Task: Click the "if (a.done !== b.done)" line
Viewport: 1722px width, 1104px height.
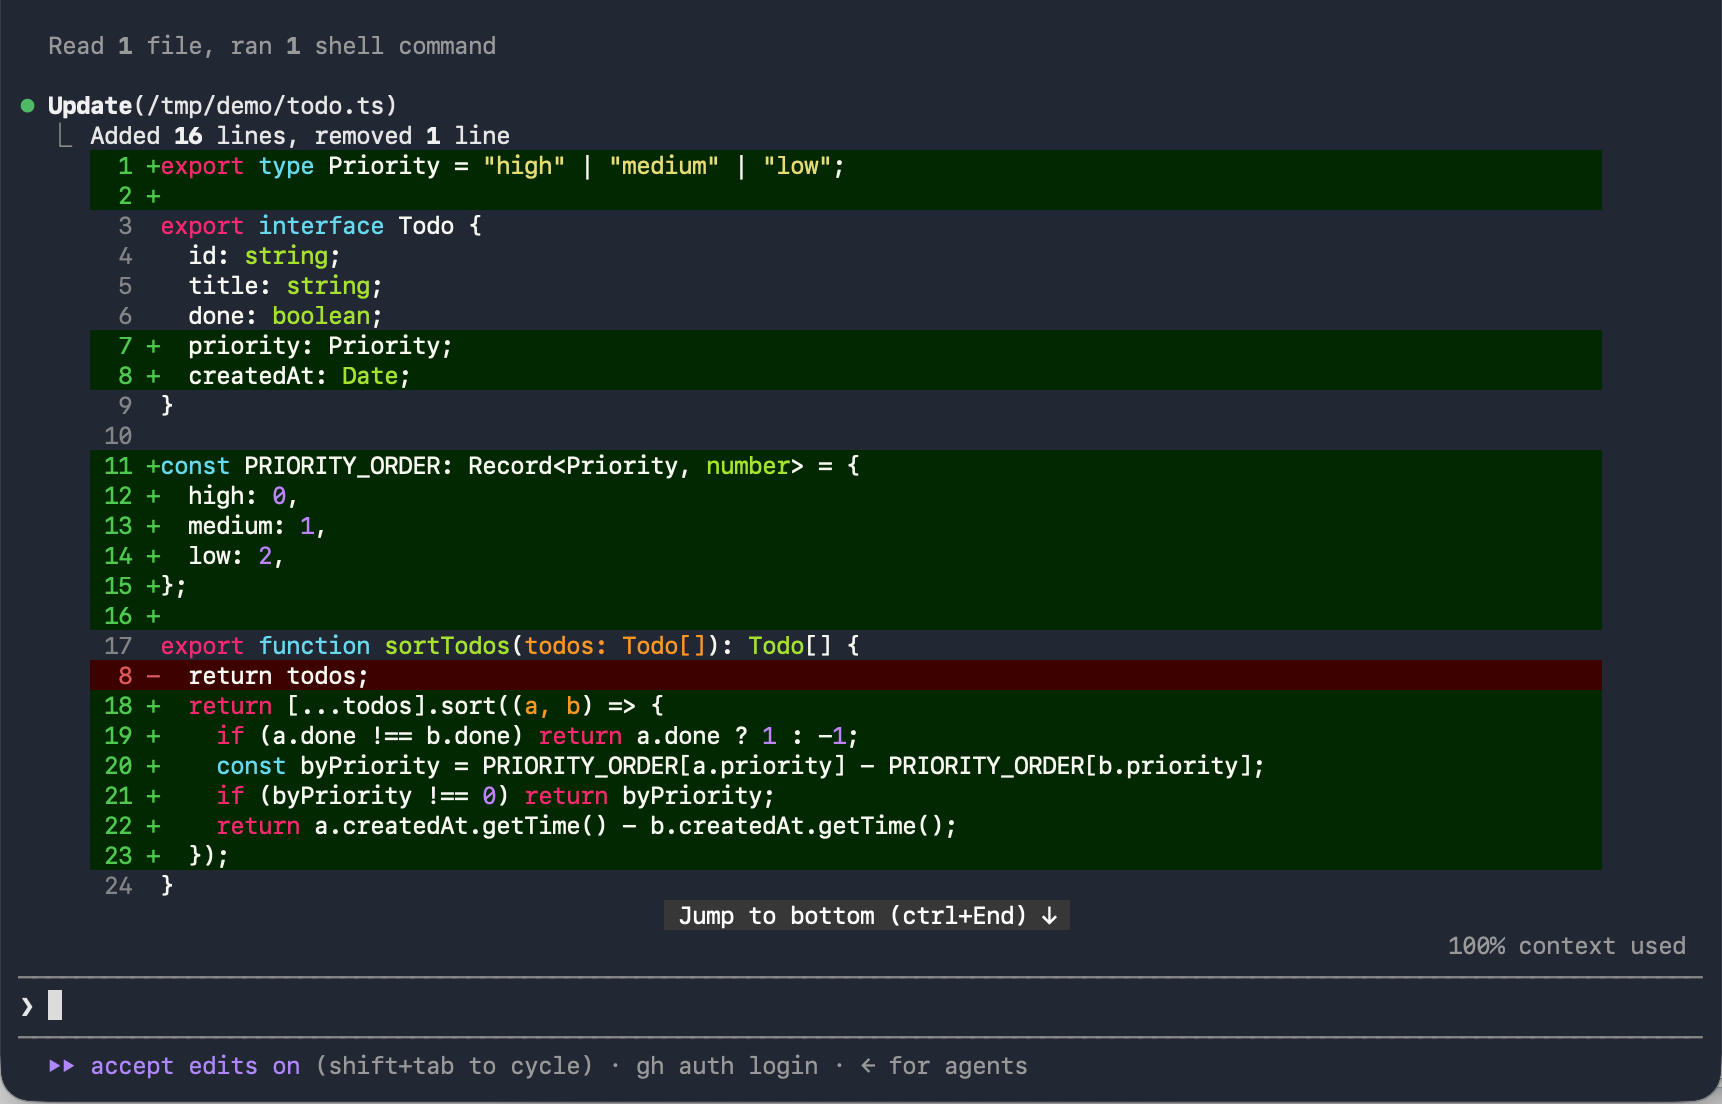Action: tap(845, 735)
